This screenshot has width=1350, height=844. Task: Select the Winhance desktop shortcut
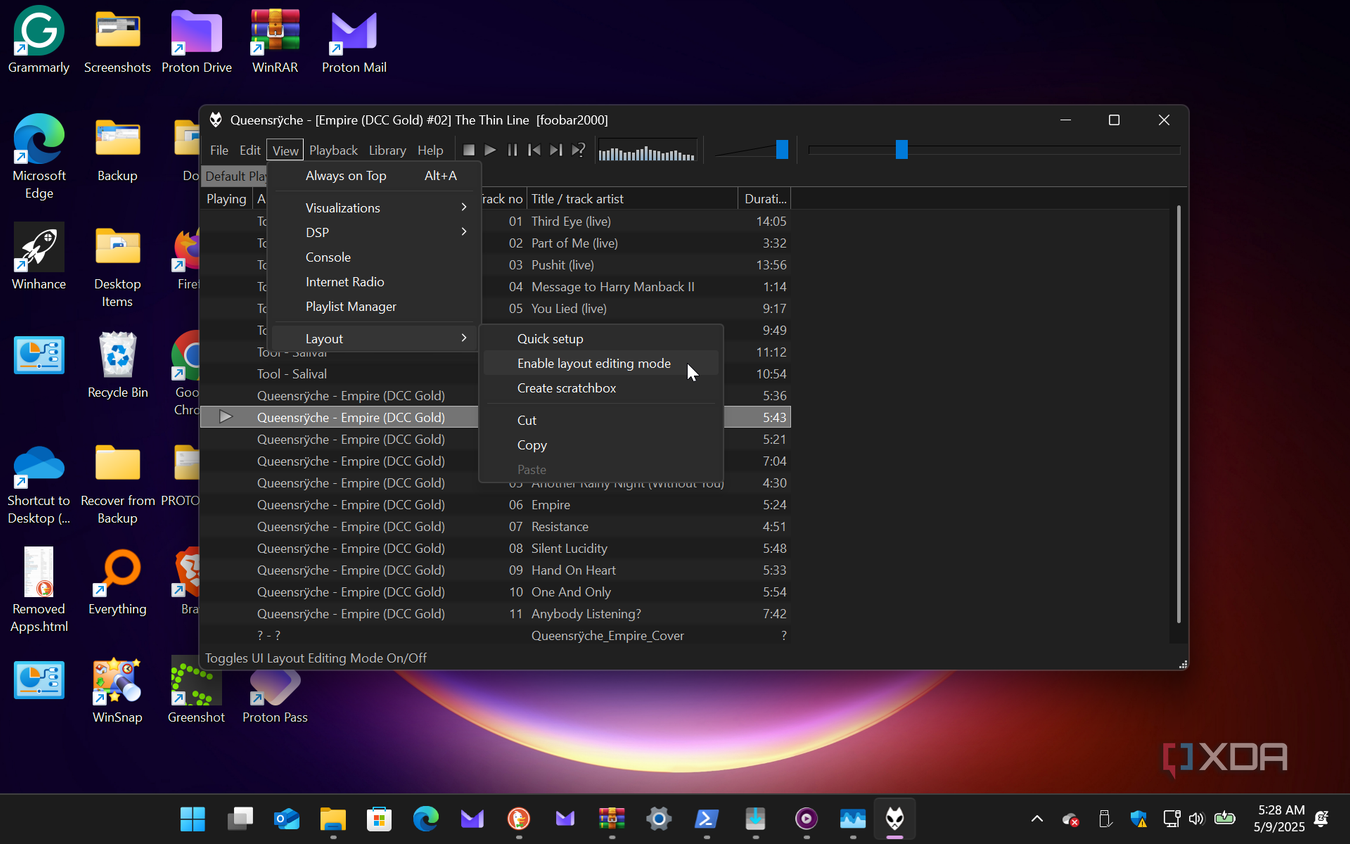point(39,257)
